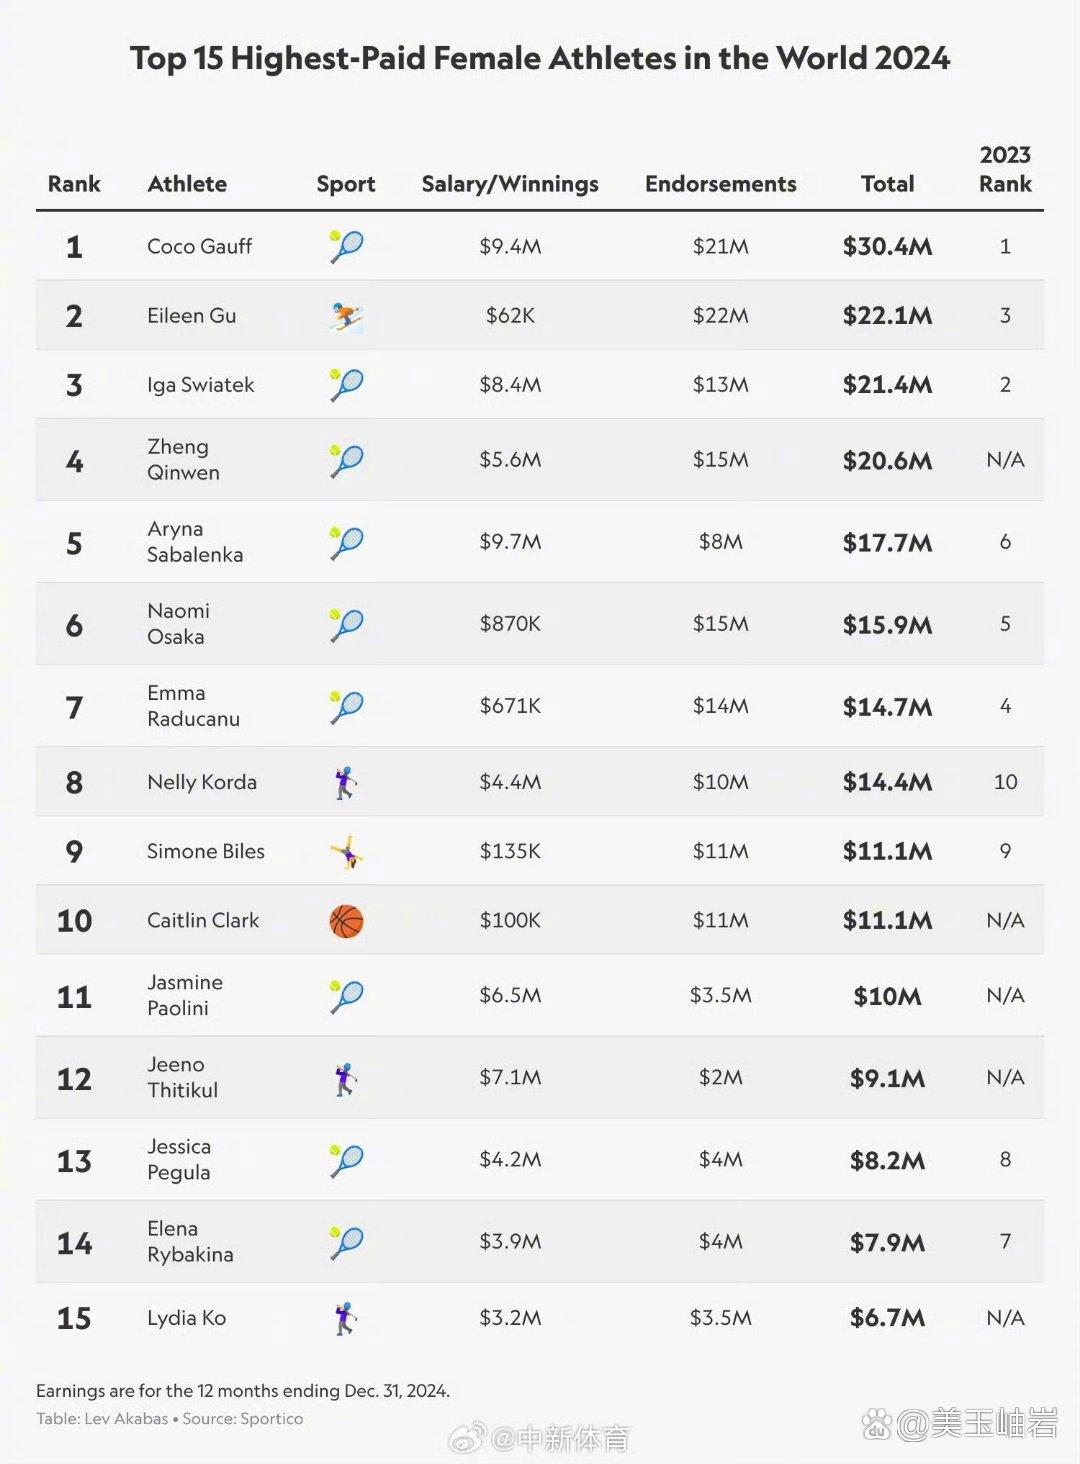Select the athlete name Iga Swiatek
Screen dimensions: 1080x1464
(201, 385)
